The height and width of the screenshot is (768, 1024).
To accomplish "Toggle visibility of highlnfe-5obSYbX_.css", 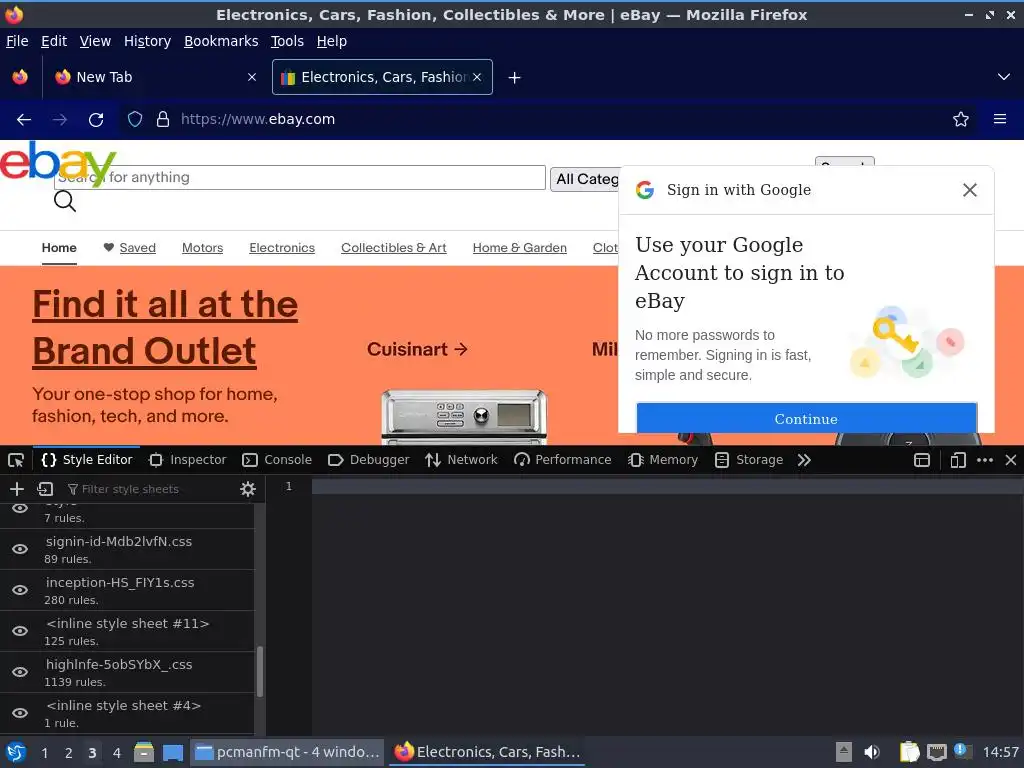I will (x=20, y=673).
